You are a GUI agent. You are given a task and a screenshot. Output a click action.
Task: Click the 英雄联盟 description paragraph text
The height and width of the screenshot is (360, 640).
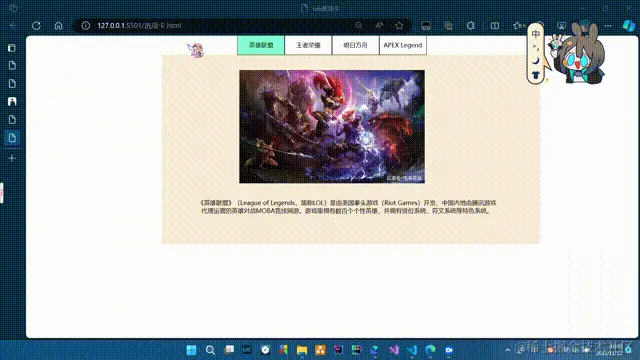pyautogui.click(x=348, y=207)
